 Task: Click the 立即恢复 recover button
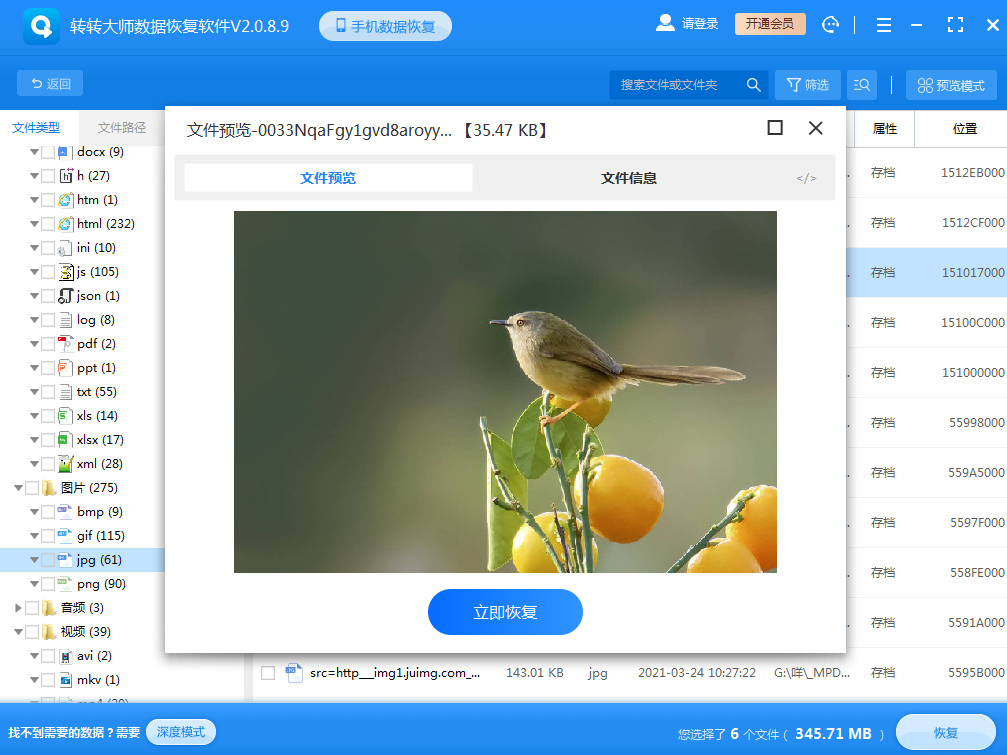505,611
